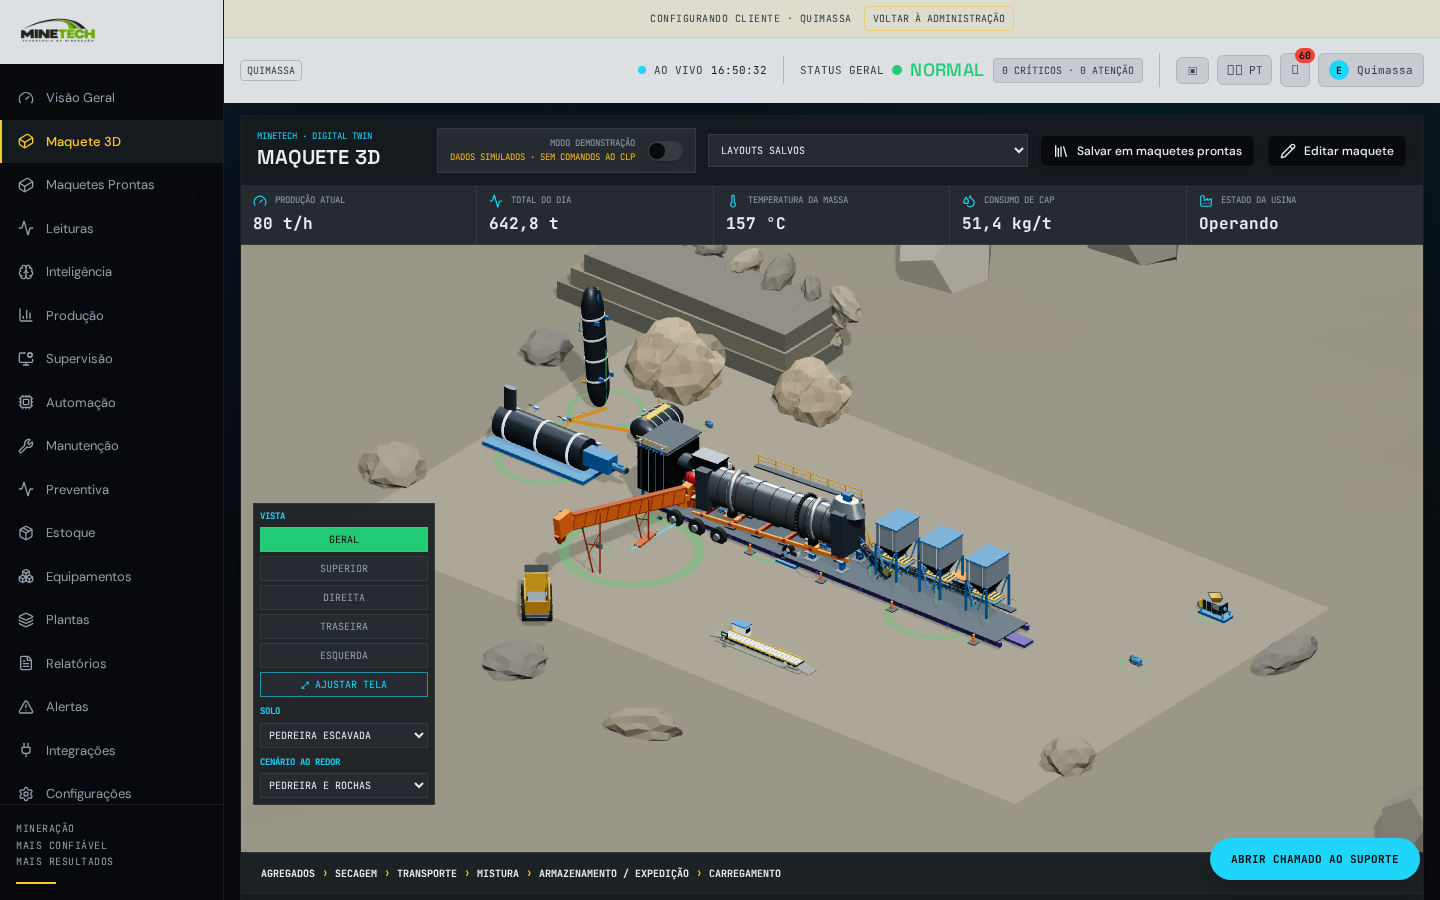
Task: Click the Maquetes Prontas icon
Action: (26, 185)
